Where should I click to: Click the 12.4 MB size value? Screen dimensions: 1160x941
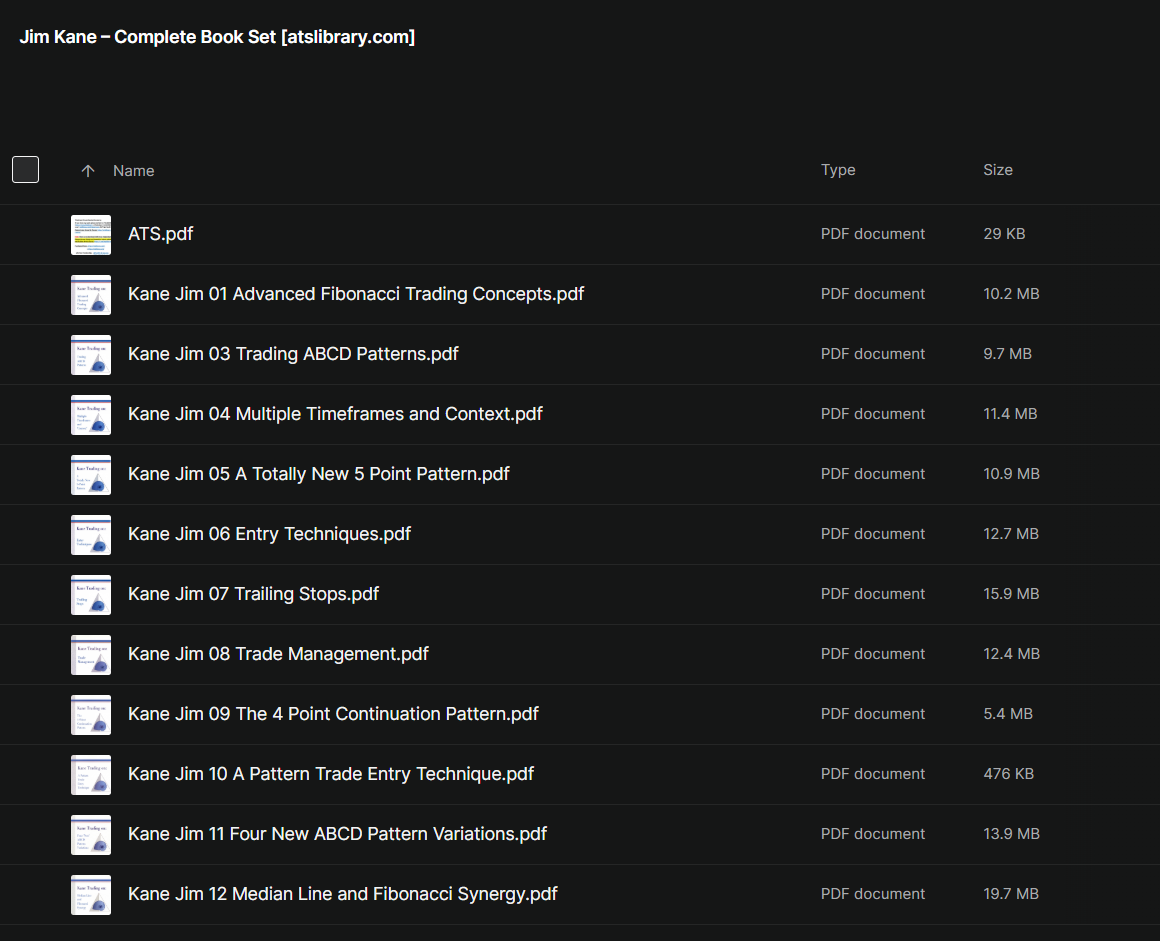1011,653
